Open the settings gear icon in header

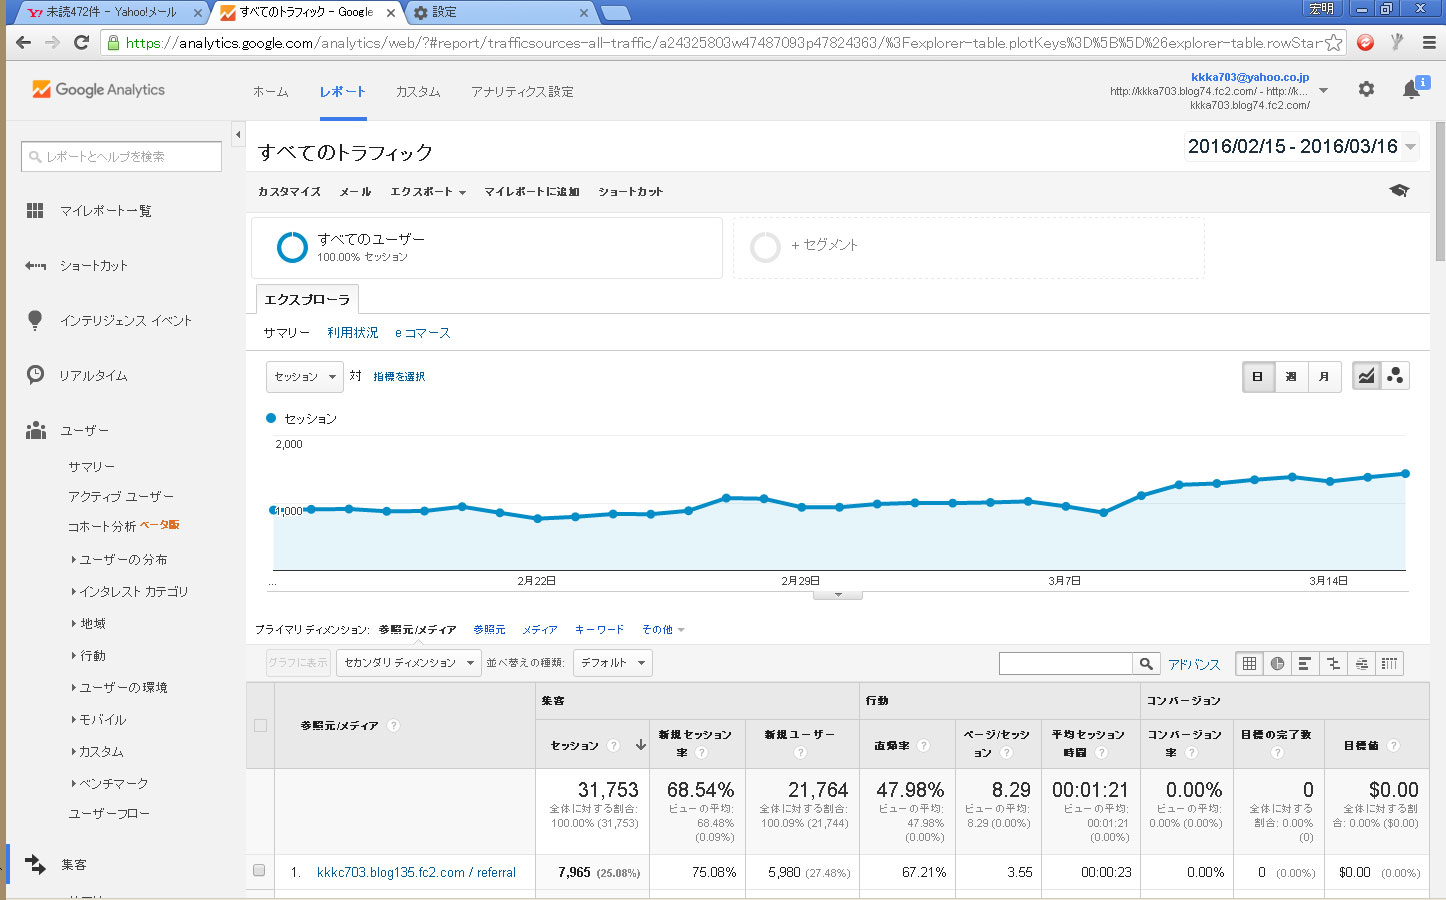pos(1366,89)
